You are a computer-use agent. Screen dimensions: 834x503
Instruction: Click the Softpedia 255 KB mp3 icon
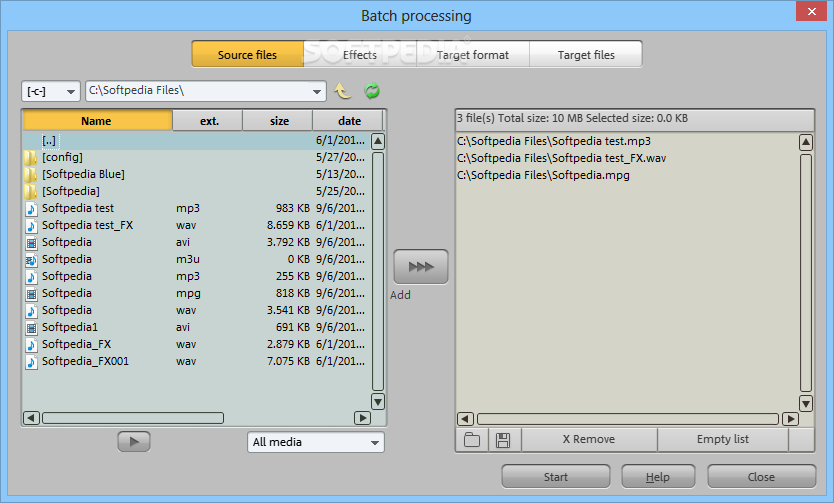31,276
